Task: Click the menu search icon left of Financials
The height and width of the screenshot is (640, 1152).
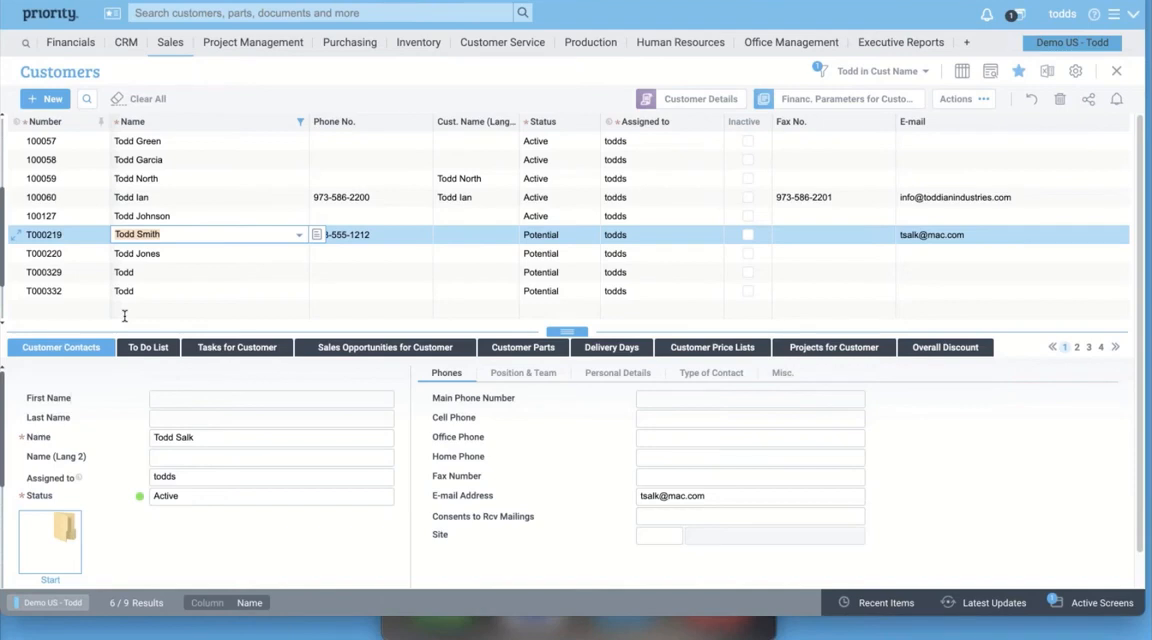Action: pos(26,43)
